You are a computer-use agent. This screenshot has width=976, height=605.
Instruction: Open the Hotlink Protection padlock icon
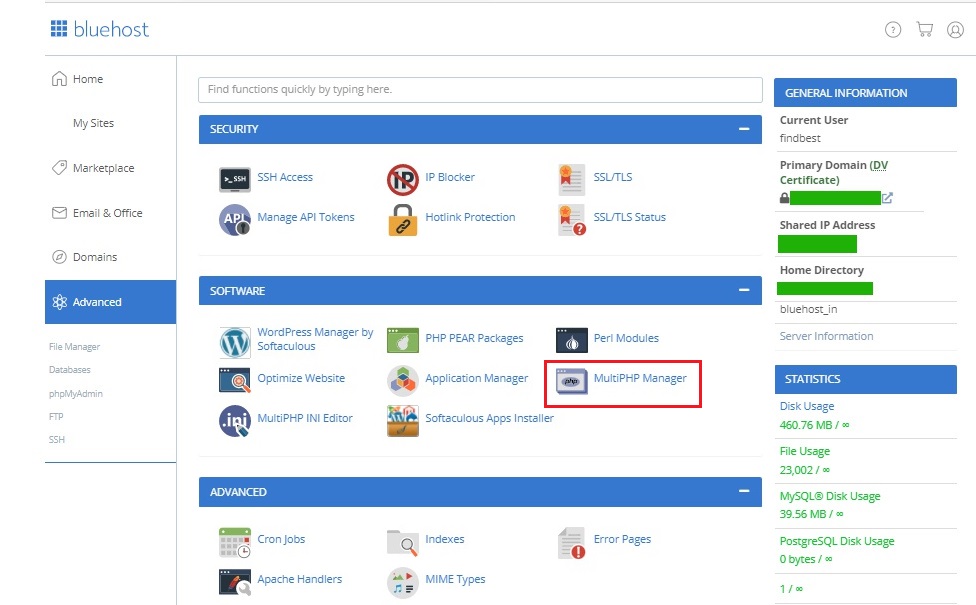tap(403, 220)
